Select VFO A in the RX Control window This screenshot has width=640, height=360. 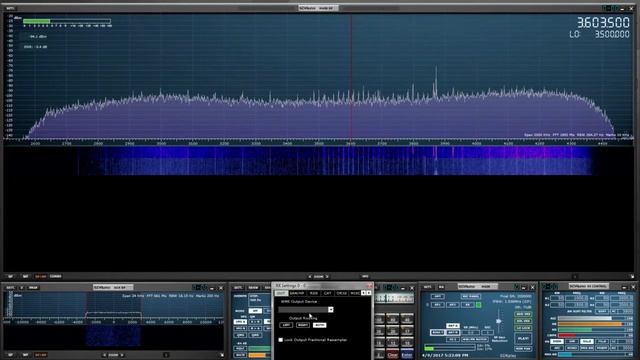point(240,322)
